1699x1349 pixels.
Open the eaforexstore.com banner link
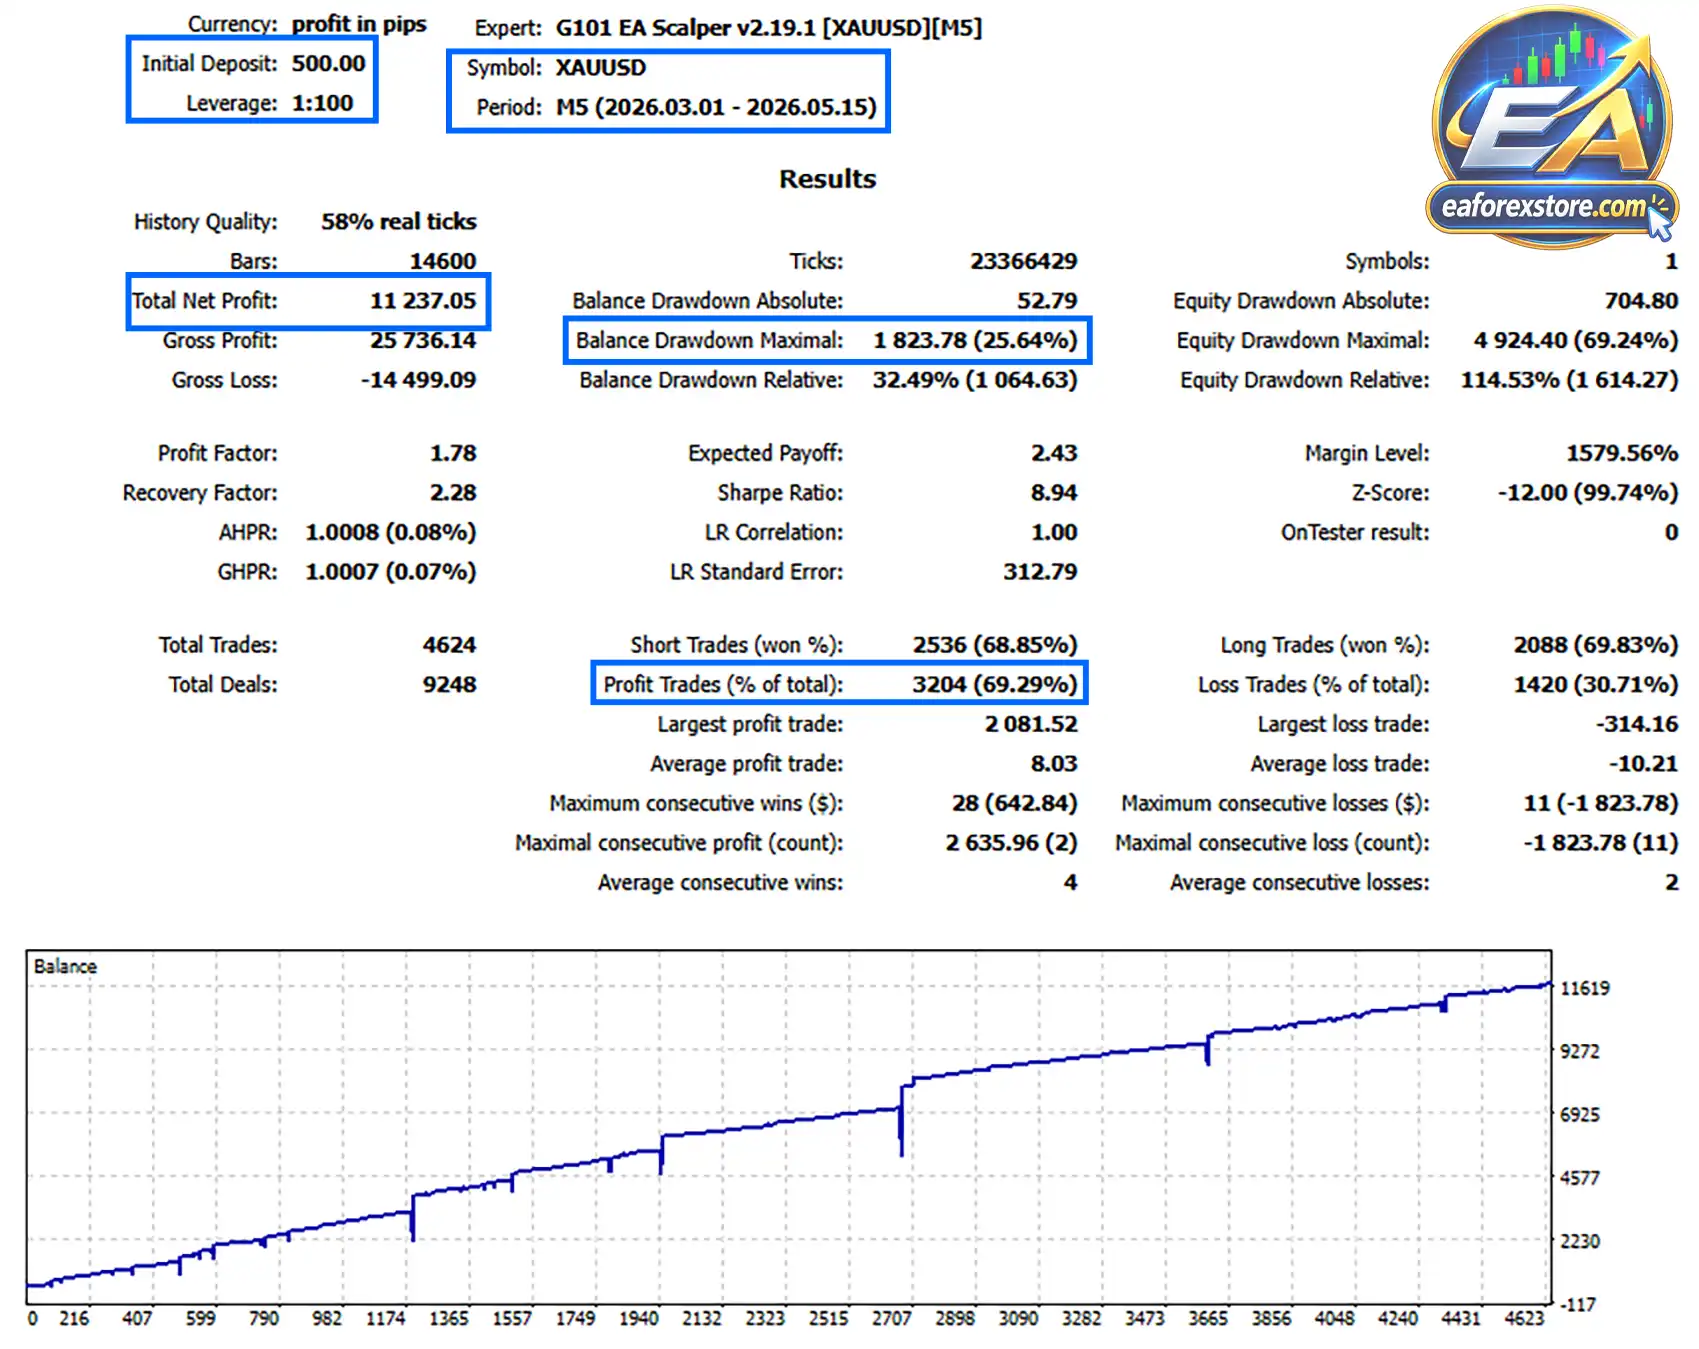(1550, 207)
